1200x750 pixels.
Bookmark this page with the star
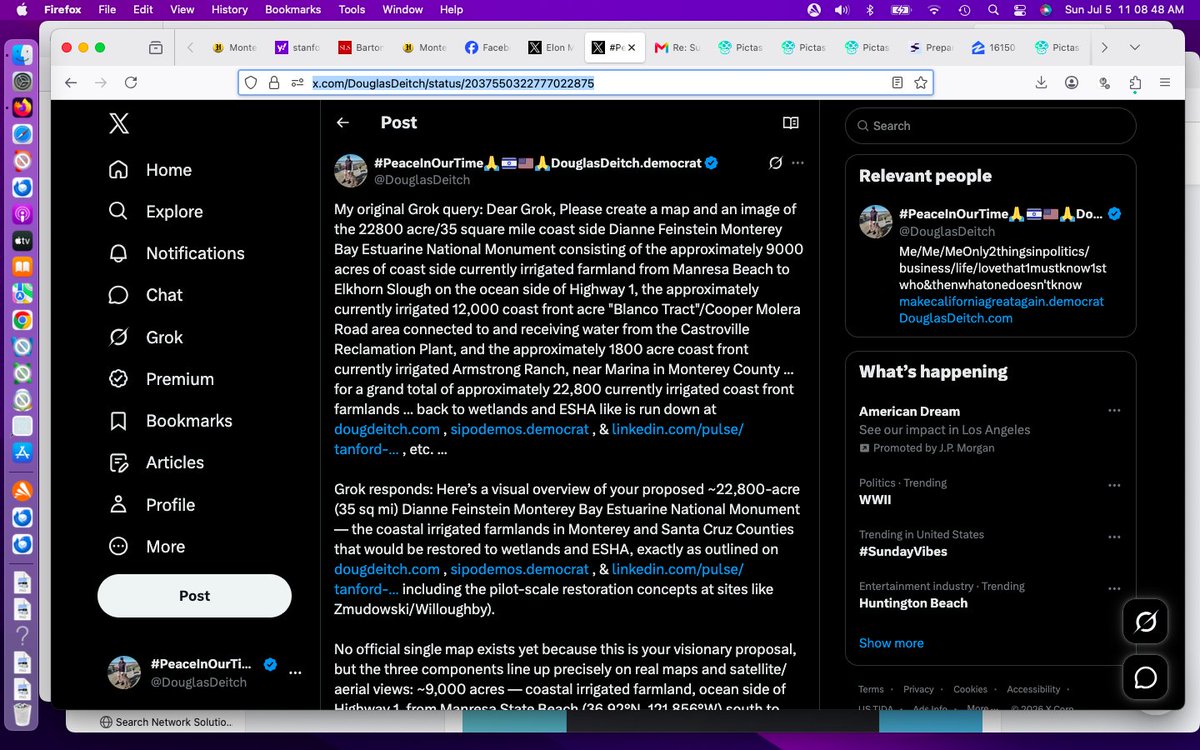[x=920, y=83]
